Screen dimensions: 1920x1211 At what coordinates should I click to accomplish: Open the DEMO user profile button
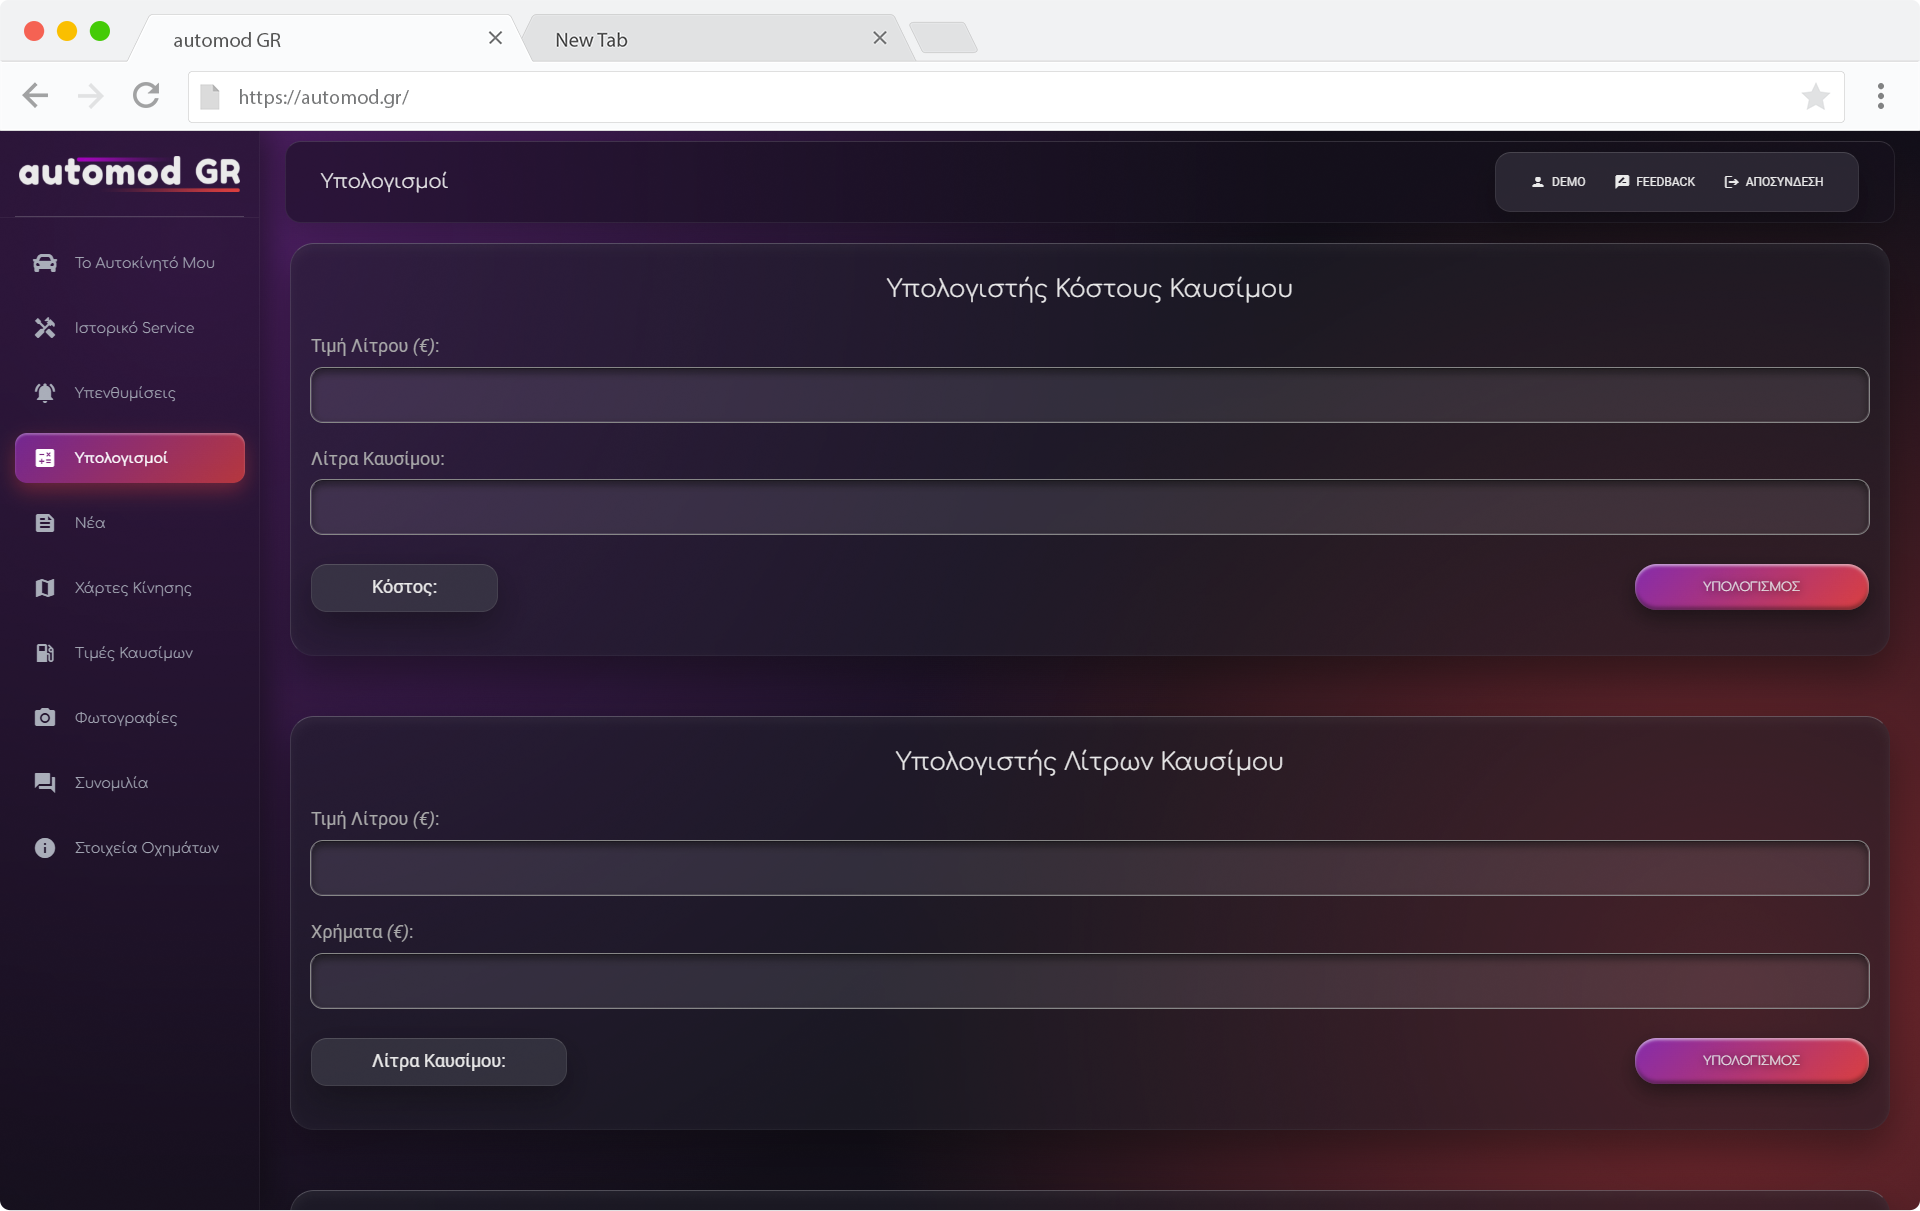pos(1558,182)
